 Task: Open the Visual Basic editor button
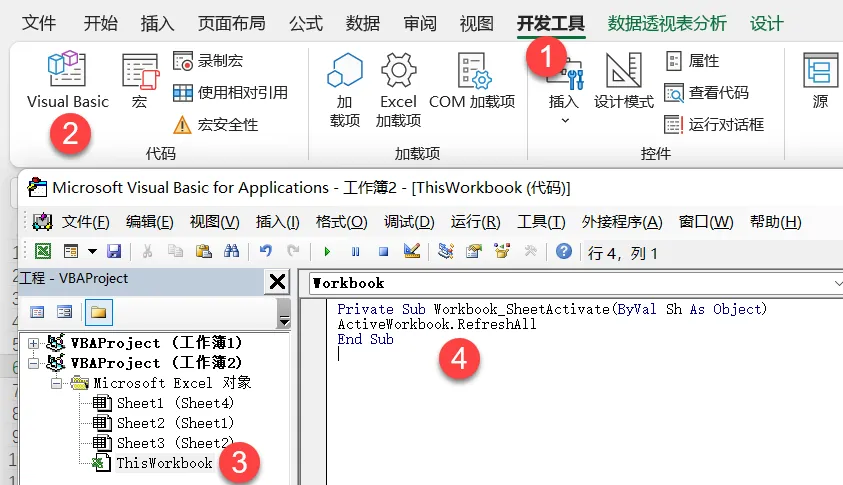click(67, 80)
